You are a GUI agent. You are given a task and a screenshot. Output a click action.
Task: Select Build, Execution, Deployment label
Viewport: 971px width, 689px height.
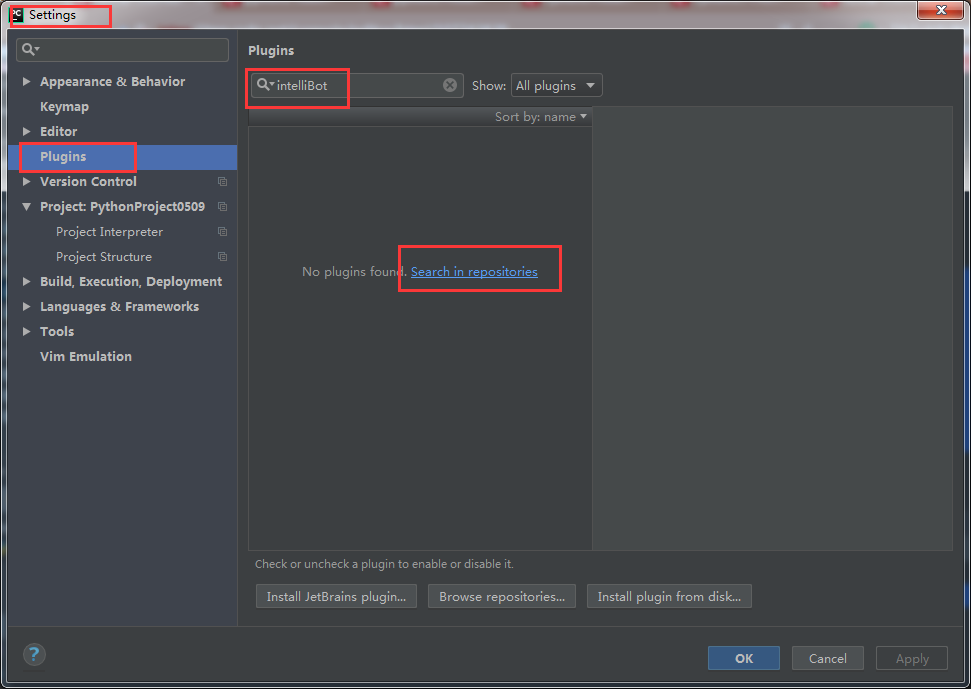[131, 282]
